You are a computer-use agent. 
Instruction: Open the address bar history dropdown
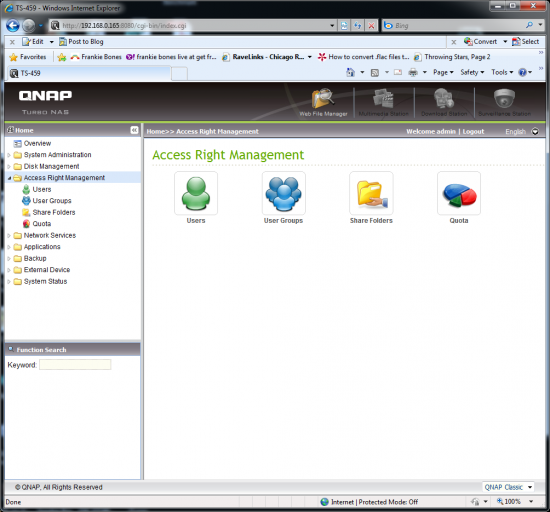coord(332,26)
